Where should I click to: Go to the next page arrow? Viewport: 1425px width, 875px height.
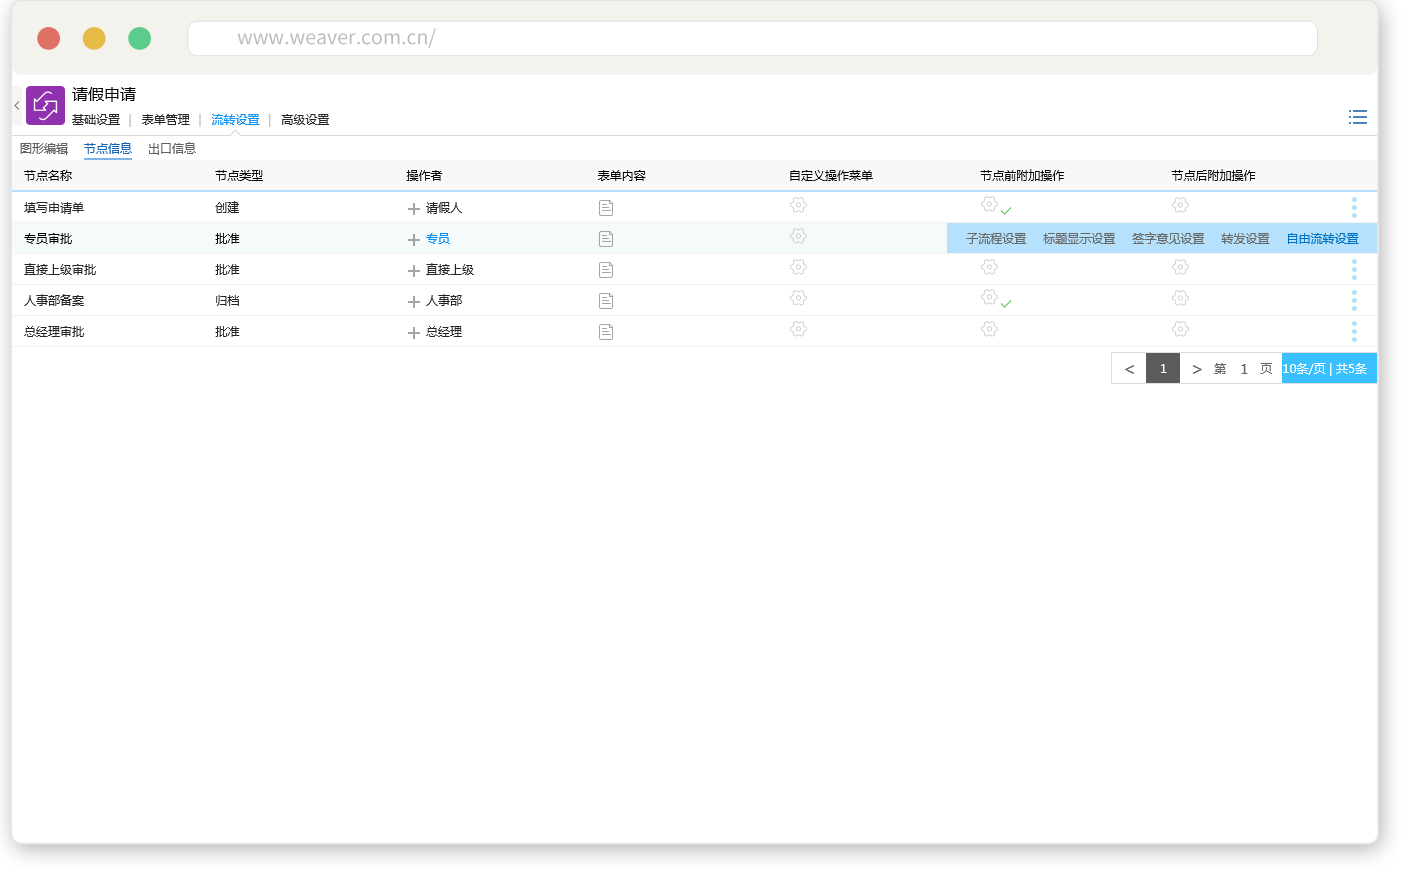[x=1196, y=369]
